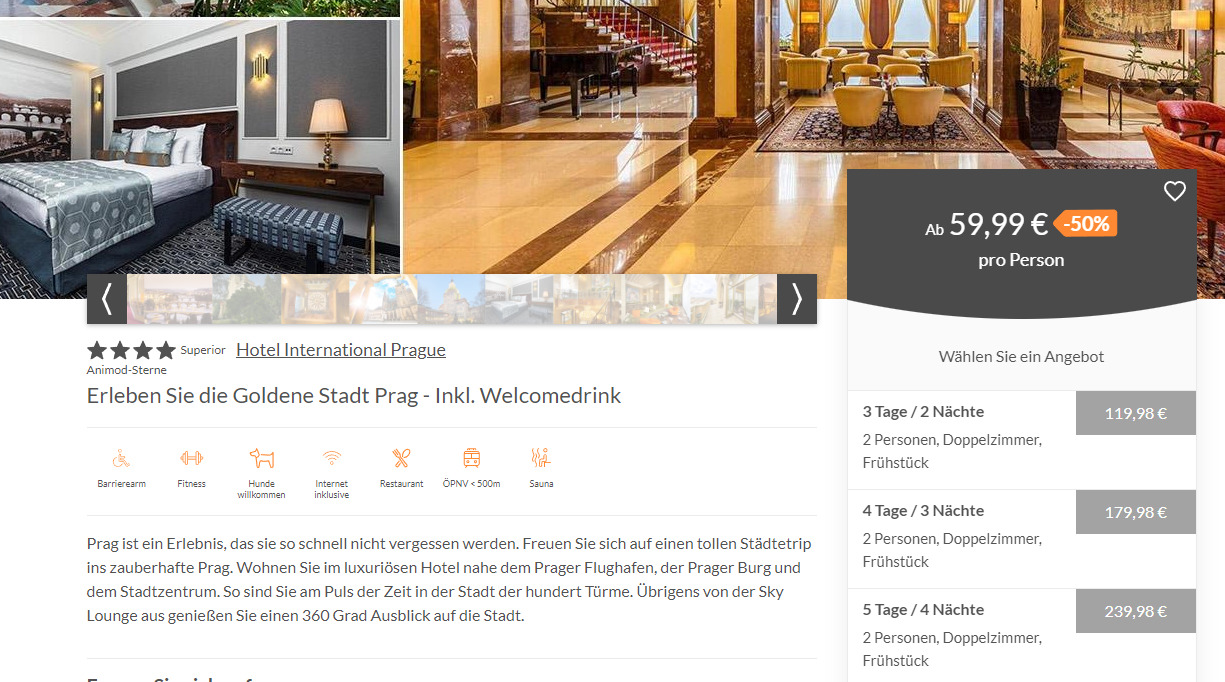The image size is (1225, 682).
Task: Show previous gallery image with left arrow
Action: (107, 299)
